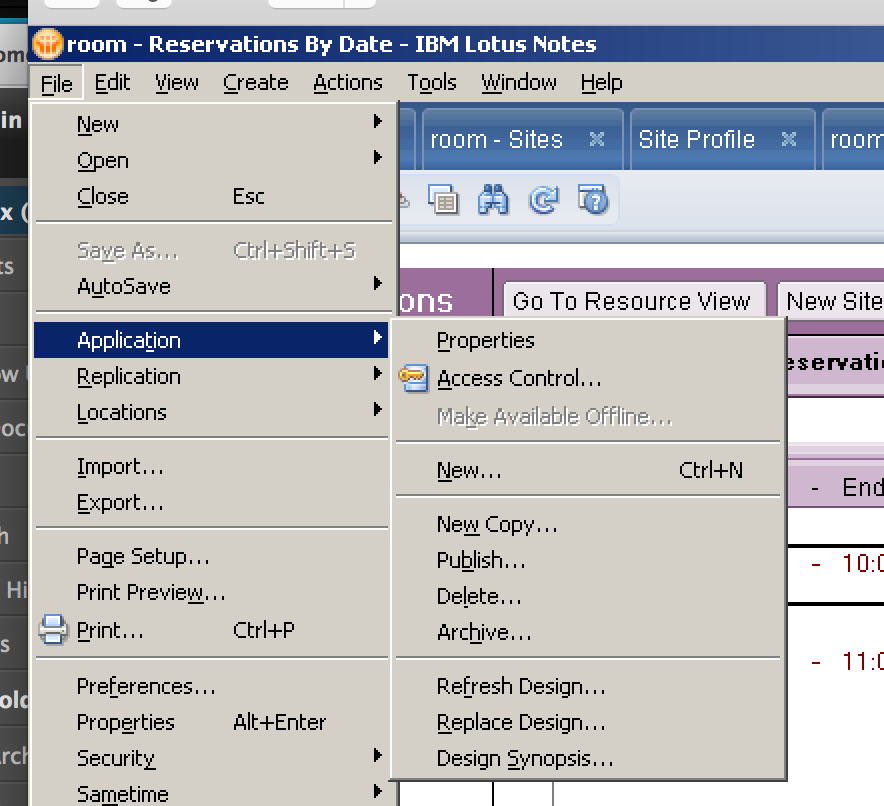
Task: Select Import... in the File menu
Action: coord(211,467)
